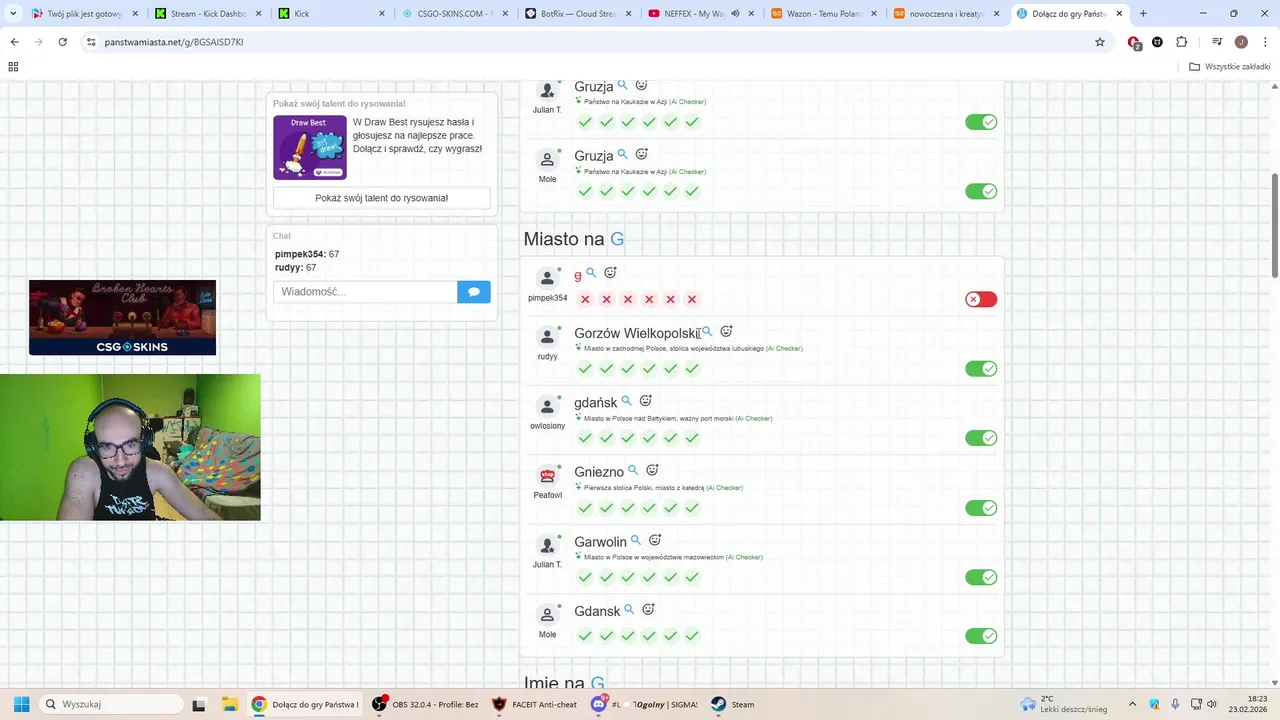Click the Windows taskbar search box
The image size is (1280, 720).
point(112,704)
